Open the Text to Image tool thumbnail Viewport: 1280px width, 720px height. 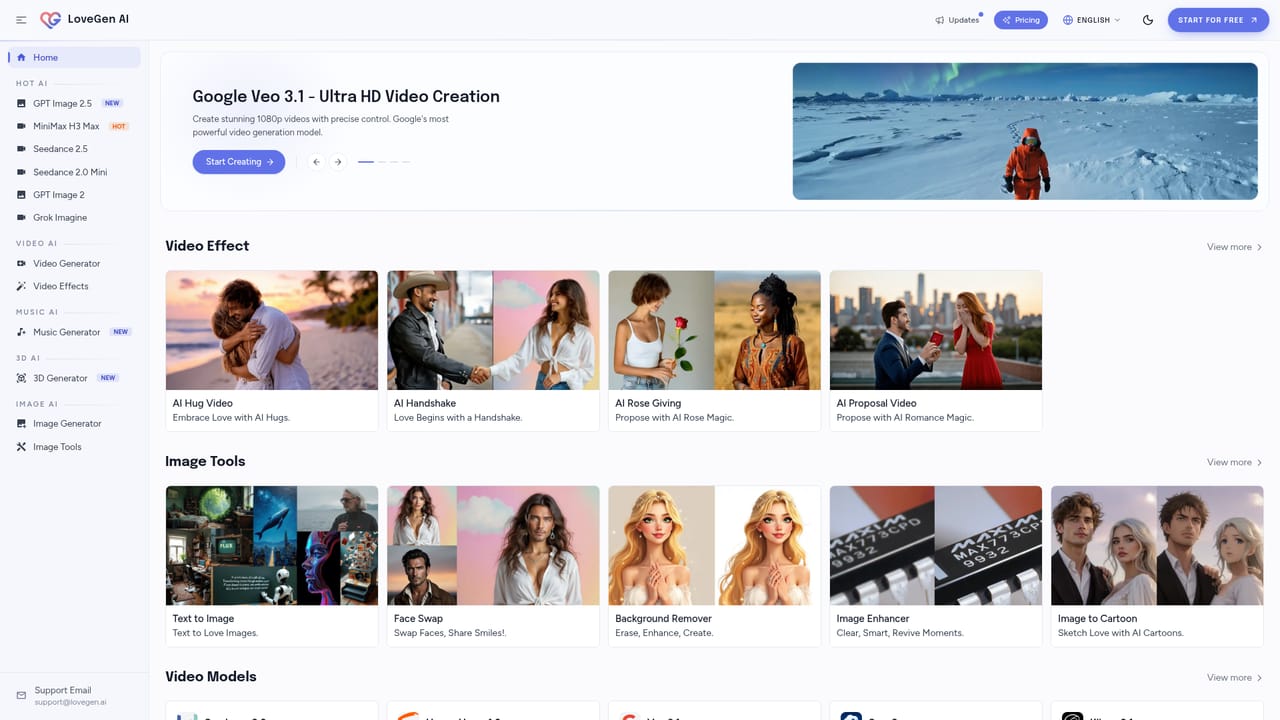pyautogui.click(x=272, y=545)
